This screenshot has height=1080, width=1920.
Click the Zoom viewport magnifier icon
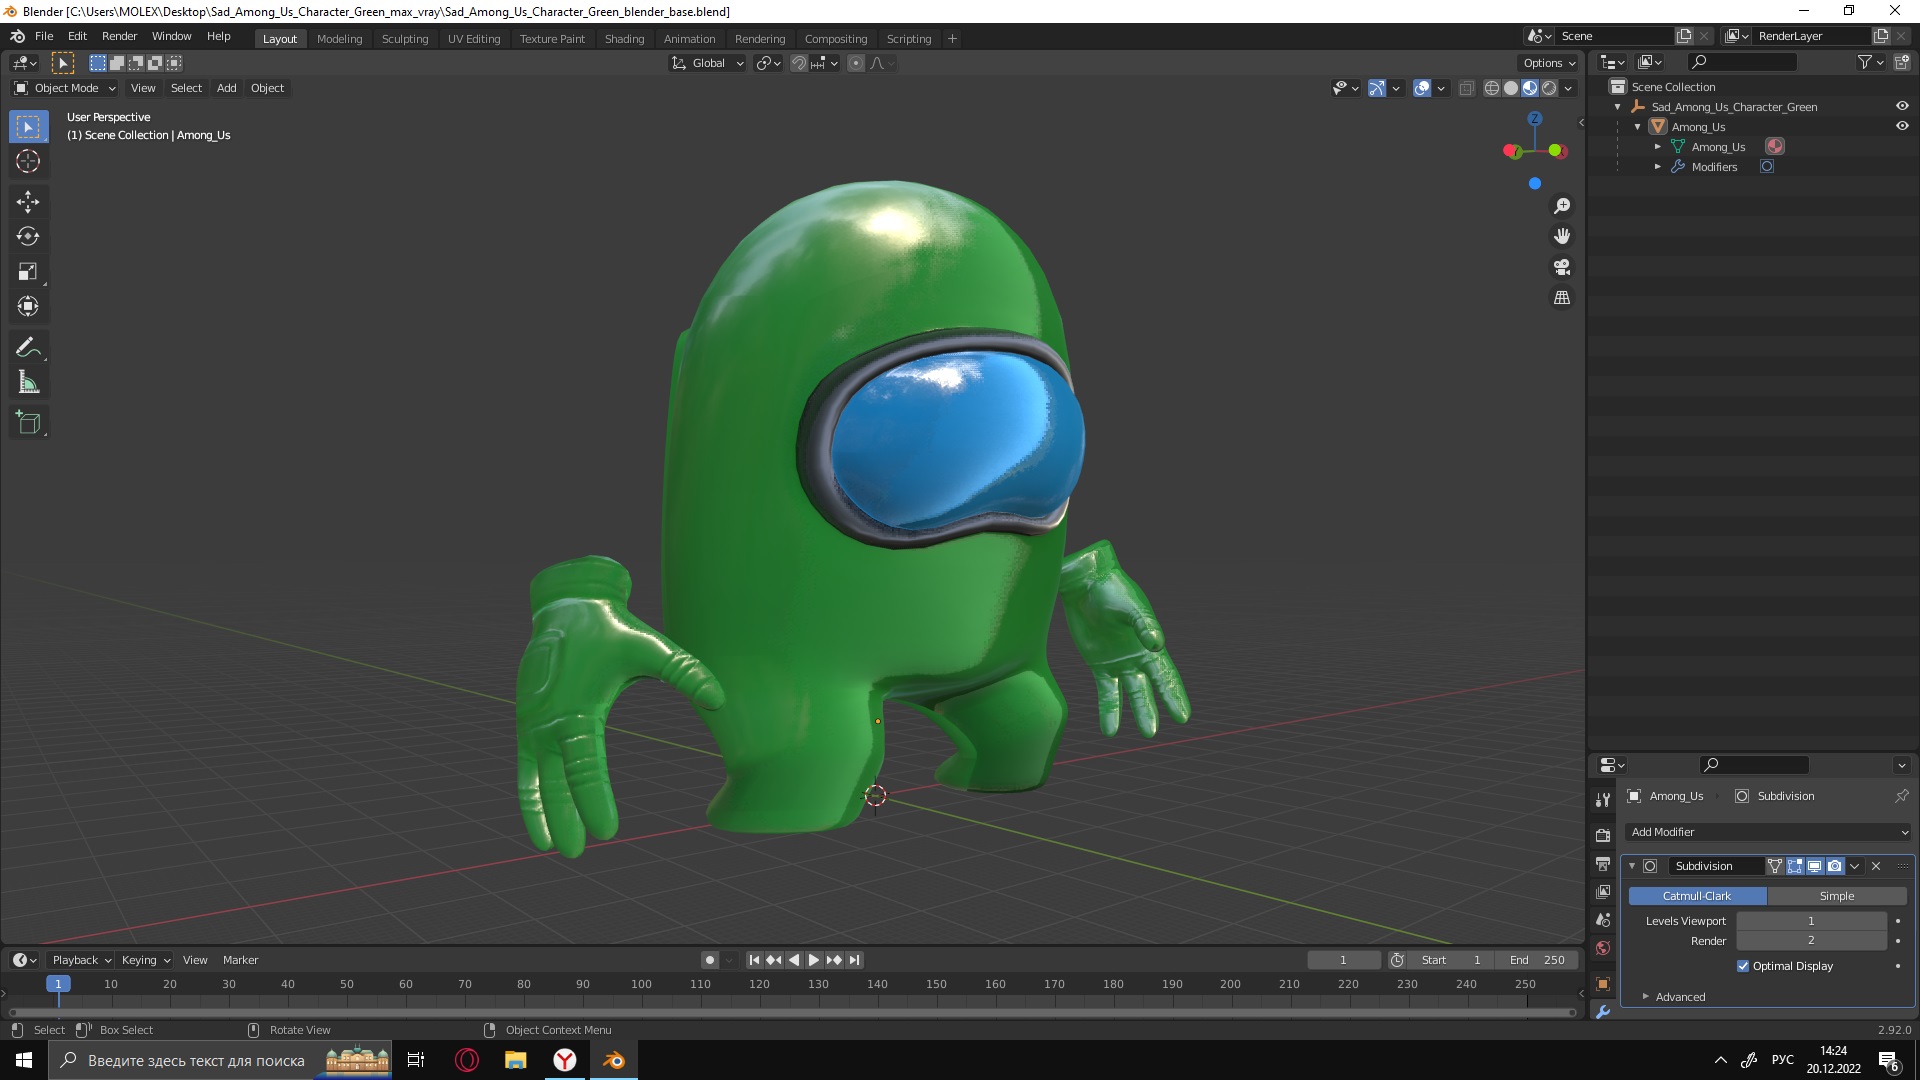[x=1562, y=206]
